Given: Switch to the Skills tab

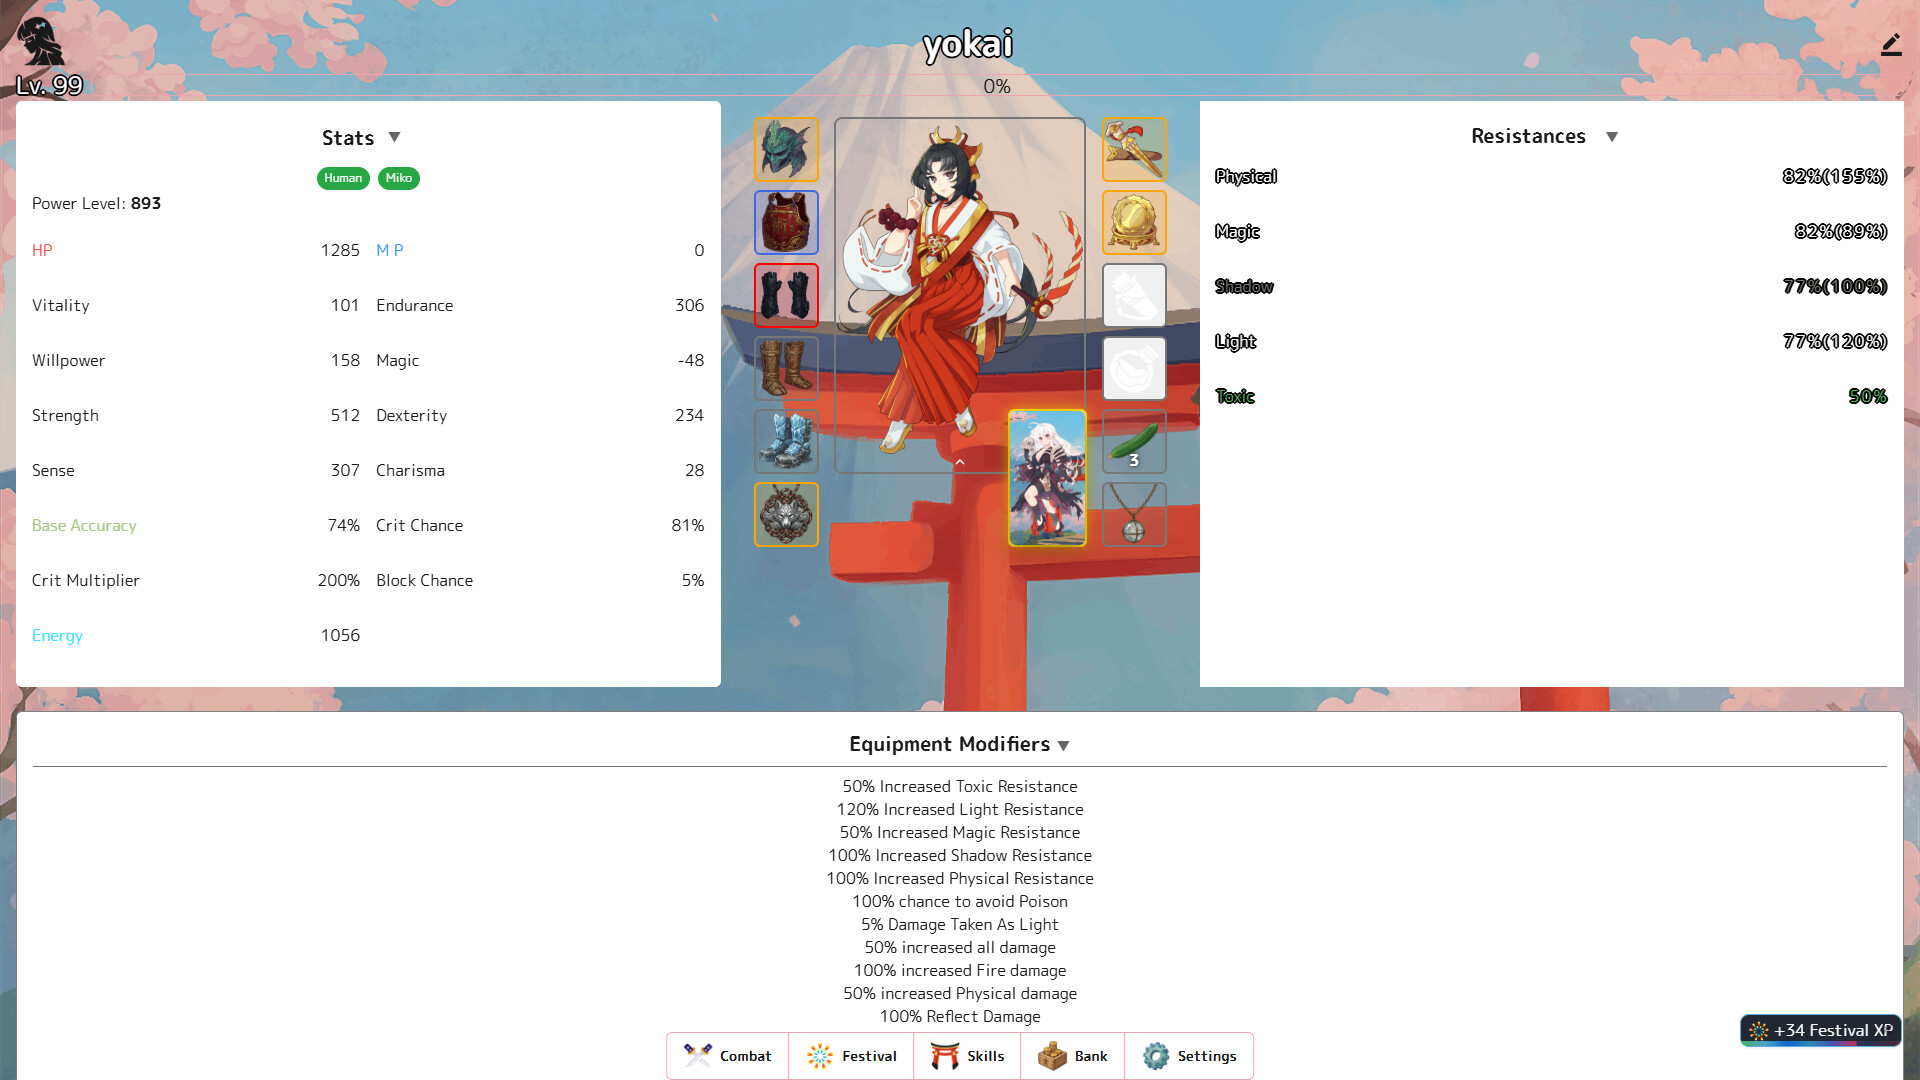Looking at the screenshot, I should pos(967,1056).
